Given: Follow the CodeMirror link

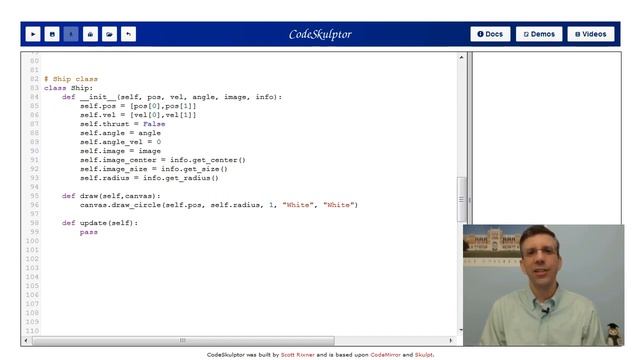Looking at the screenshot, I should tap(385, 355).
